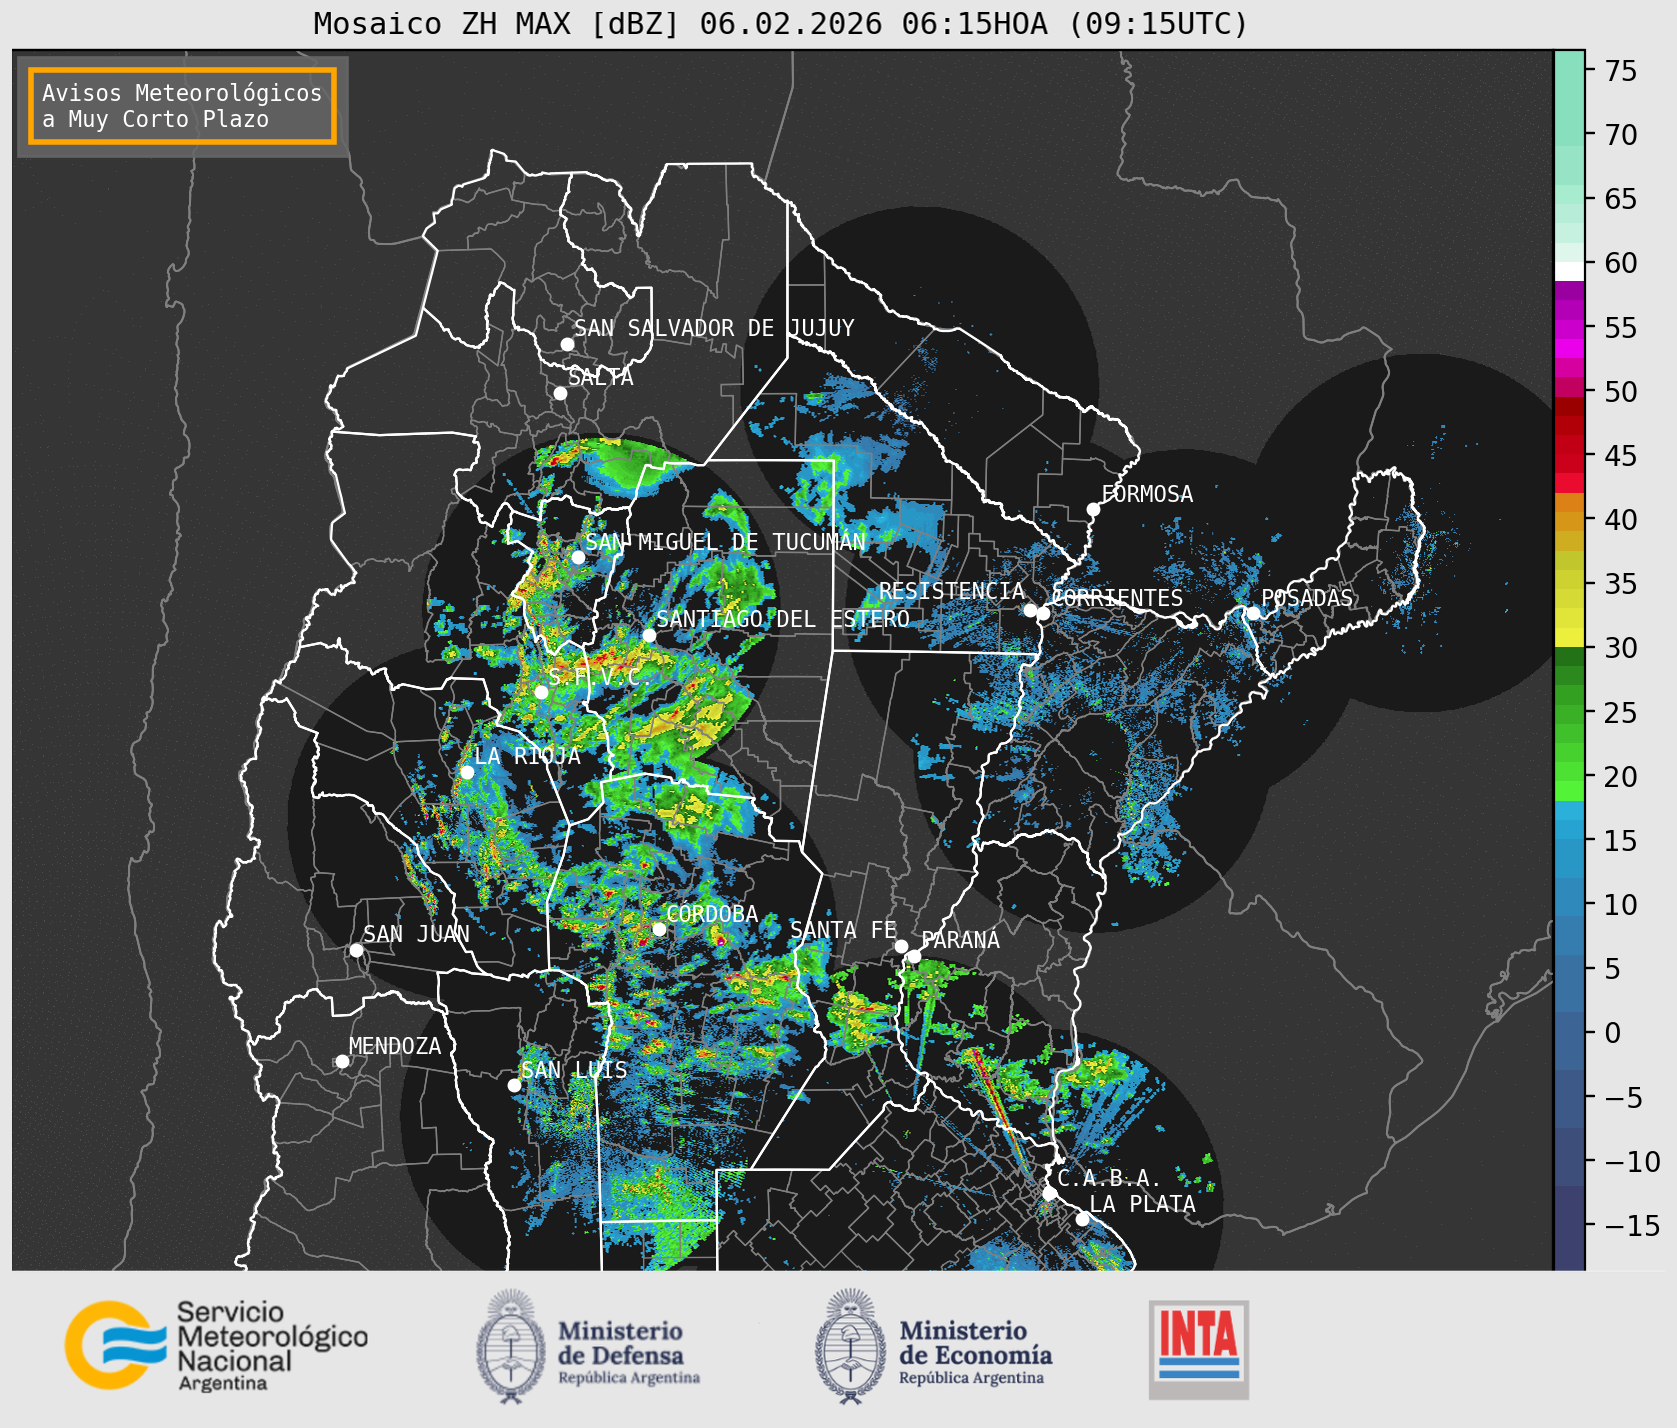The width and height of the screenshot is (1677, 1428).
Task: Click the 'C.A.B.A.' city label
Action: pyautogui.click(x=1109, y=1178)
